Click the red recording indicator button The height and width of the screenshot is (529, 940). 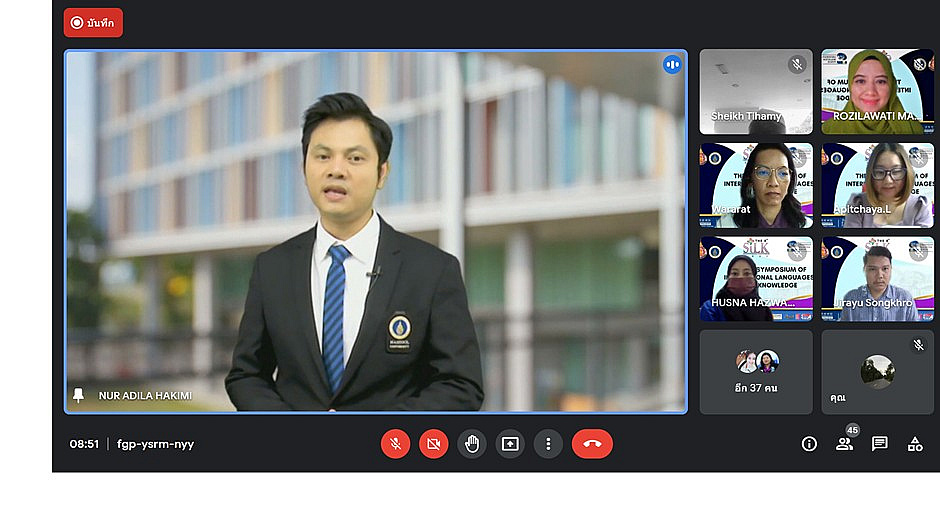tap(93, 23)
